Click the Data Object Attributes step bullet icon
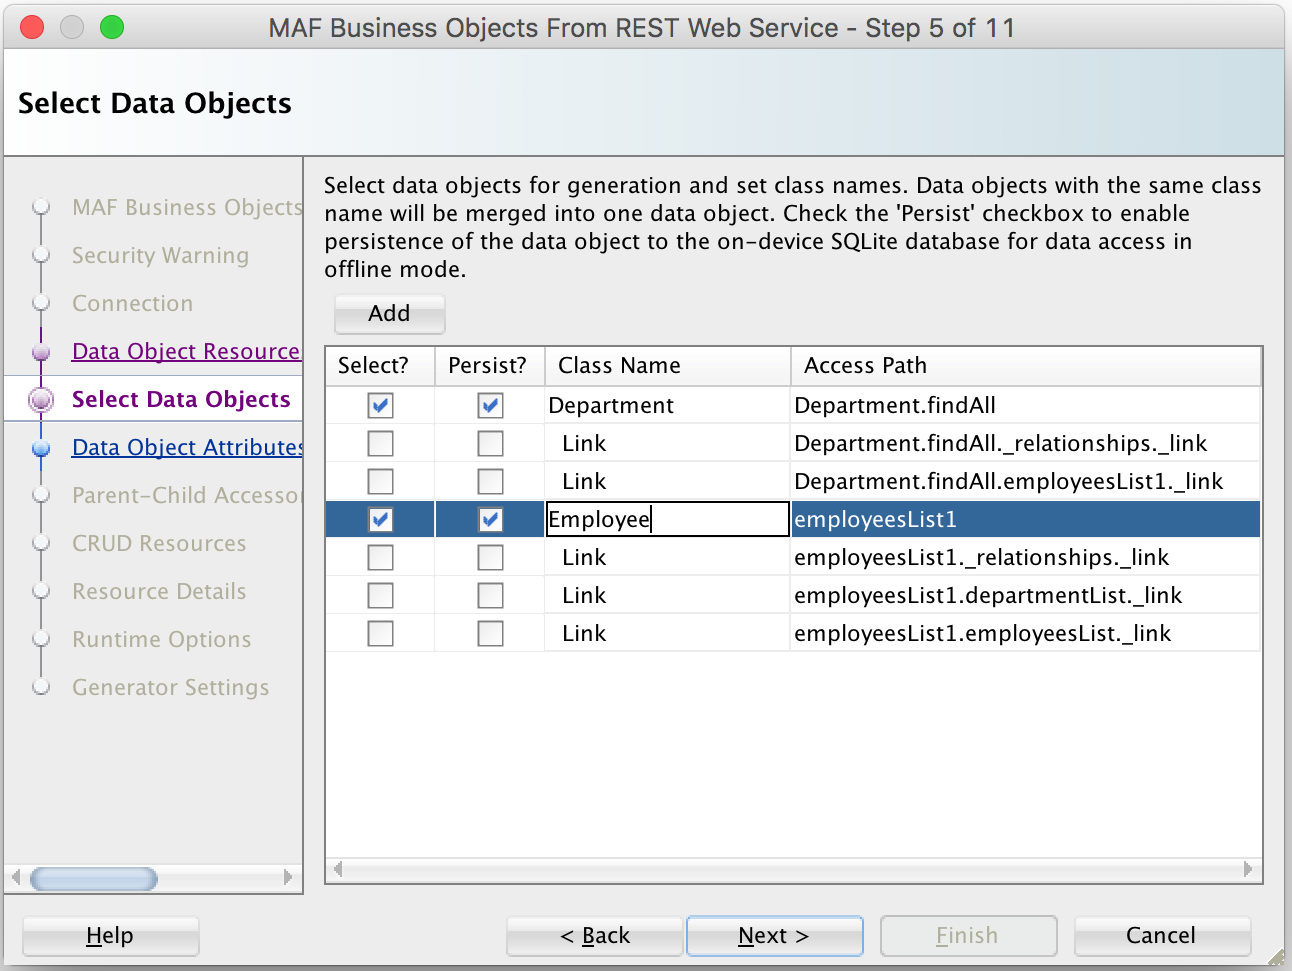The width and height of the screenshot is (1292, 971). coord(41,448)
